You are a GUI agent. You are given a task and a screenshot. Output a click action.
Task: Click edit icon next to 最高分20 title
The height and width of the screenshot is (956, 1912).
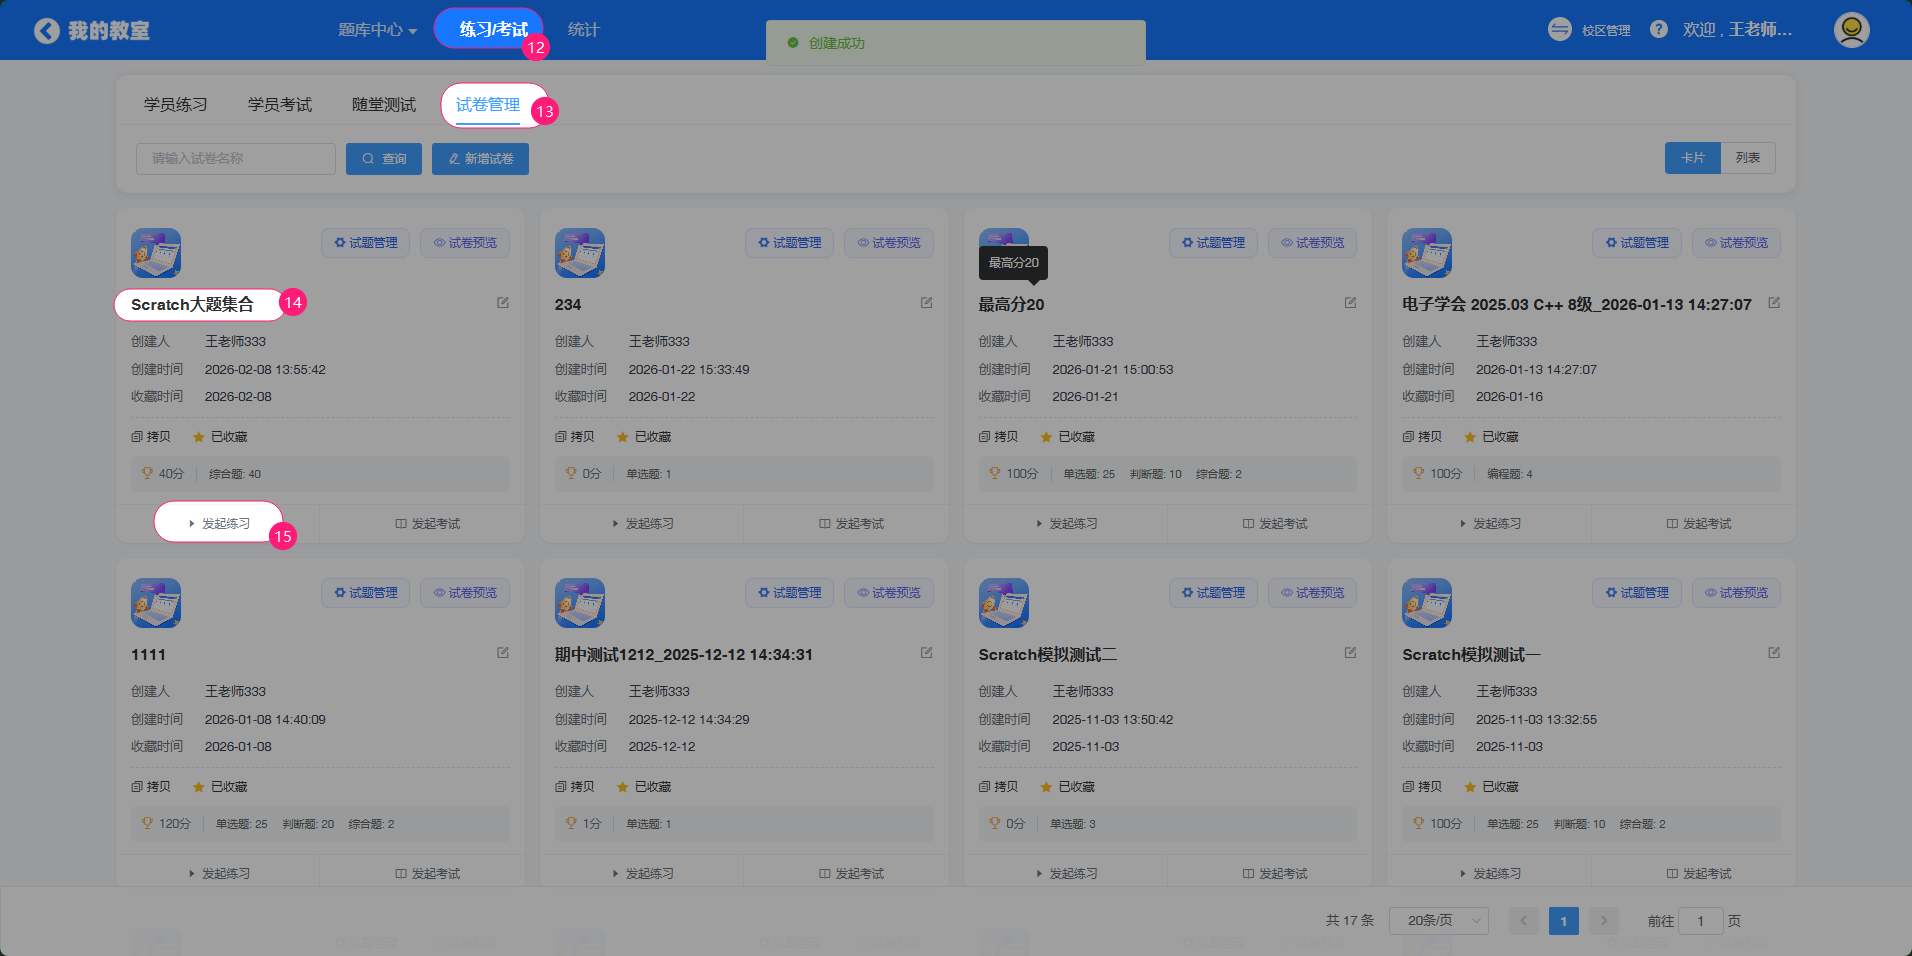pyautogui.click(x=1350, y=303)
